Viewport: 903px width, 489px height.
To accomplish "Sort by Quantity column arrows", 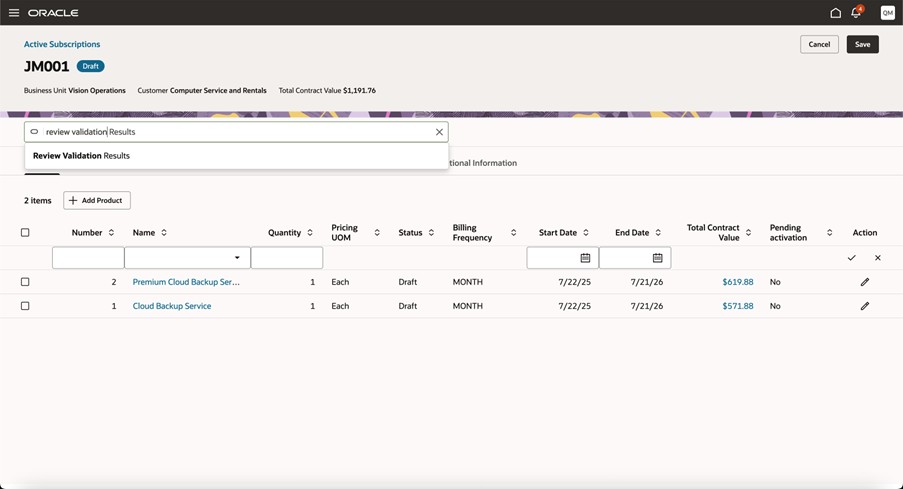I will pos(310,233).
